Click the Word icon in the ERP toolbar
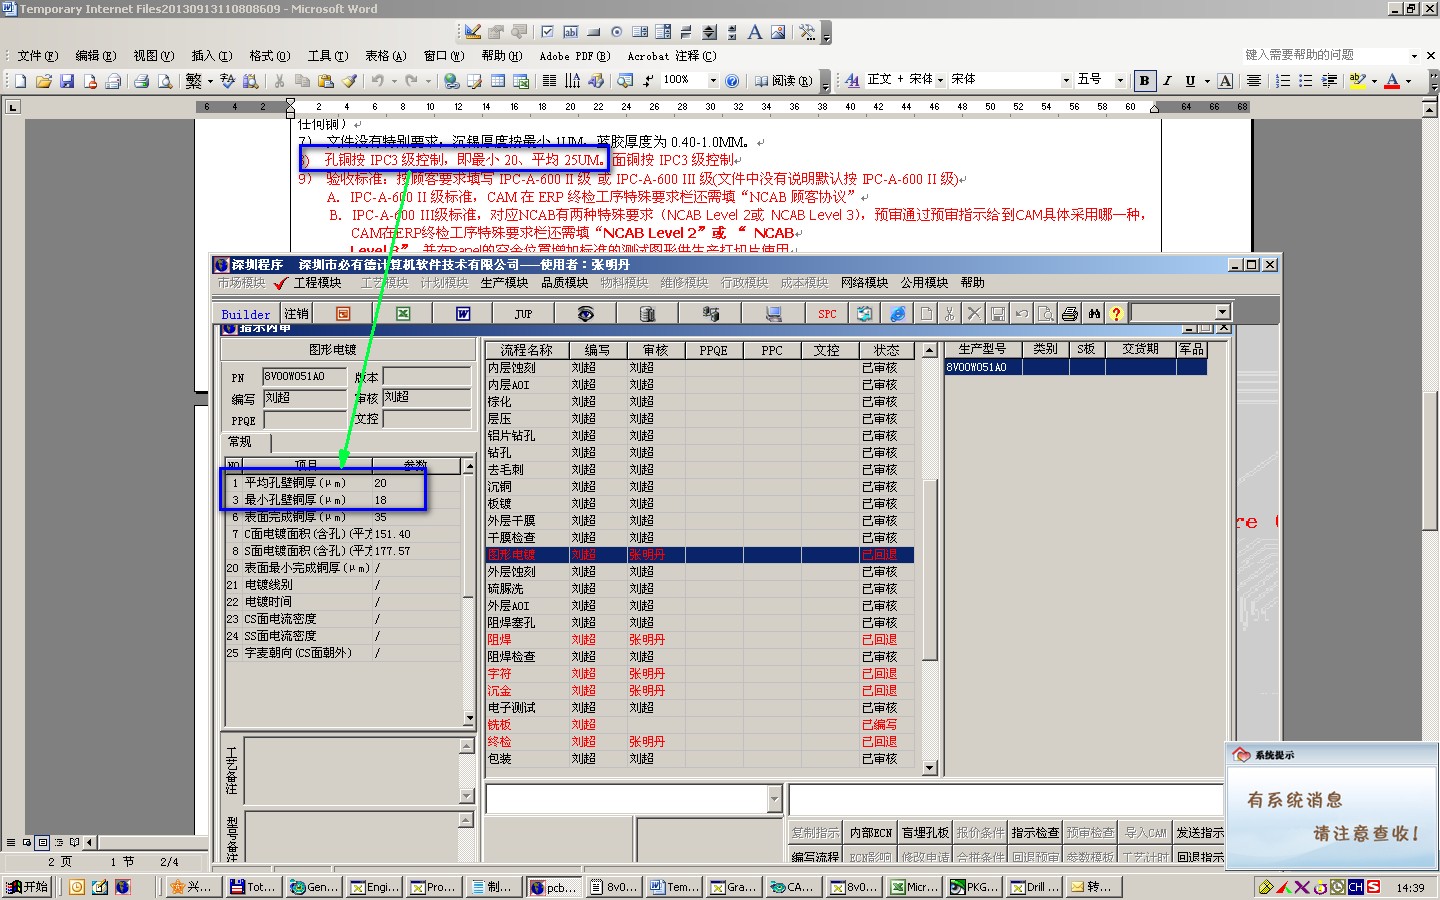 coord(463,314)
